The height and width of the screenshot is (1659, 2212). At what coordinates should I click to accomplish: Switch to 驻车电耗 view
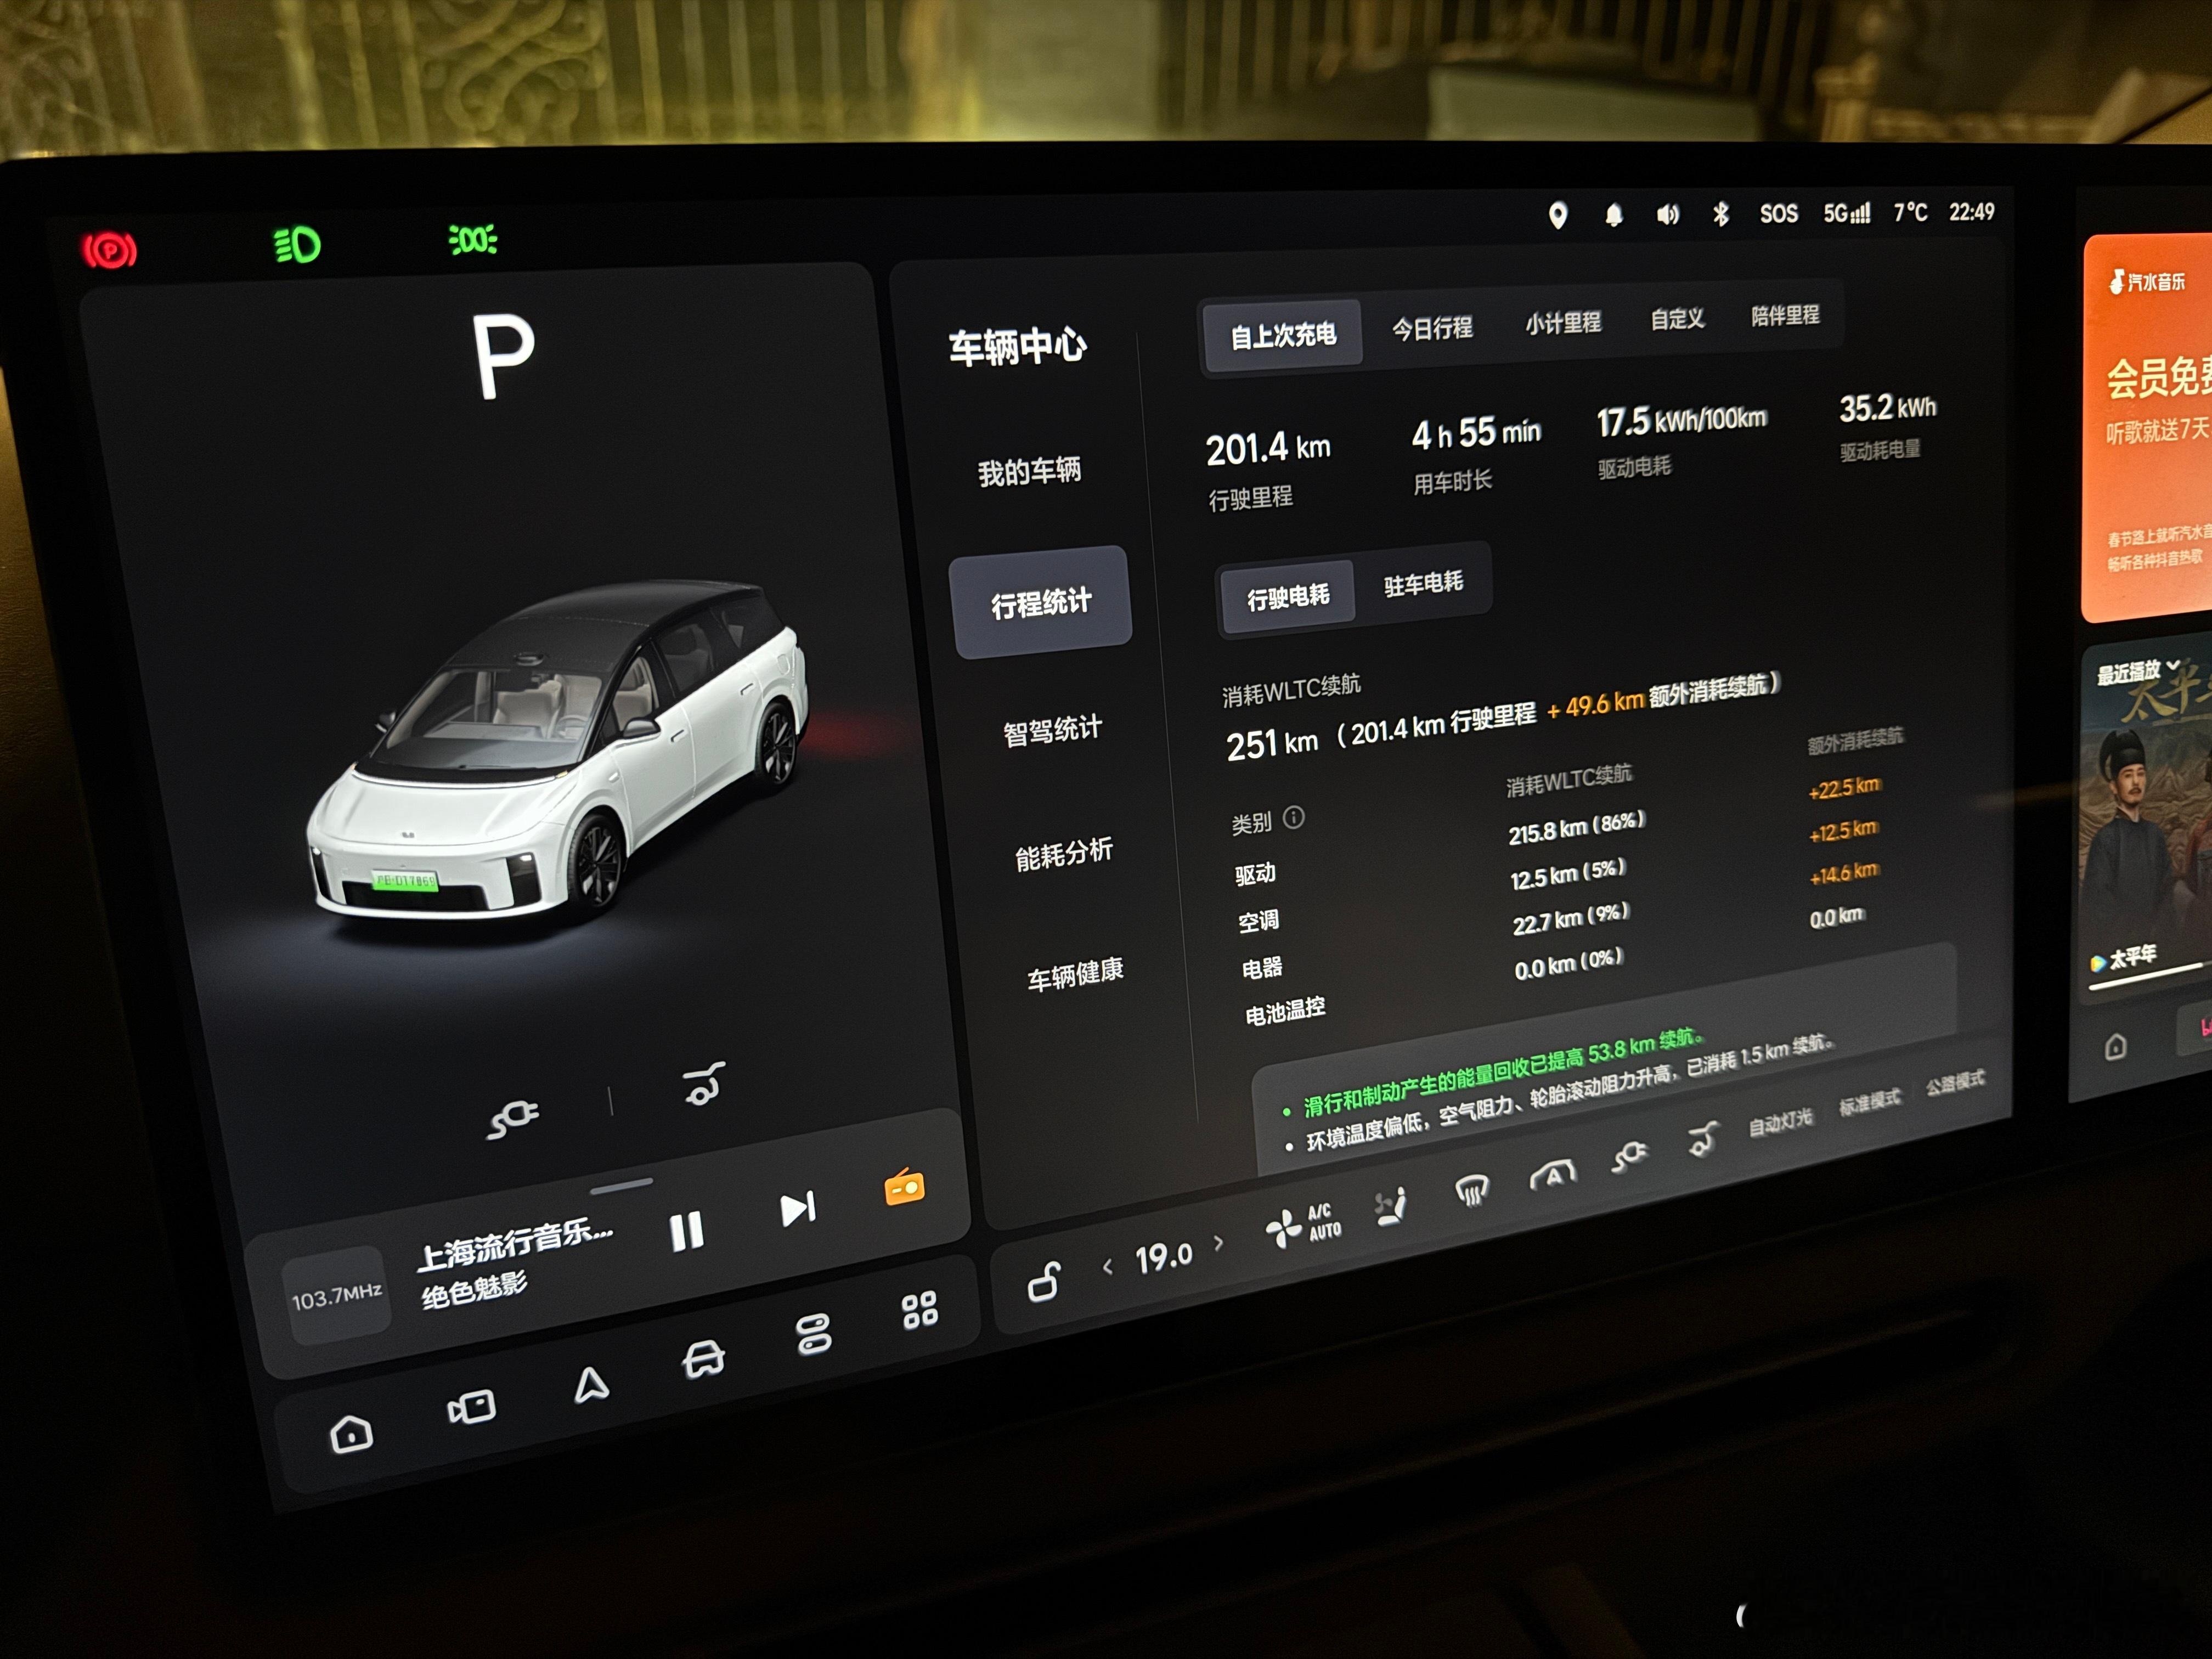[x=1423, y=583]
